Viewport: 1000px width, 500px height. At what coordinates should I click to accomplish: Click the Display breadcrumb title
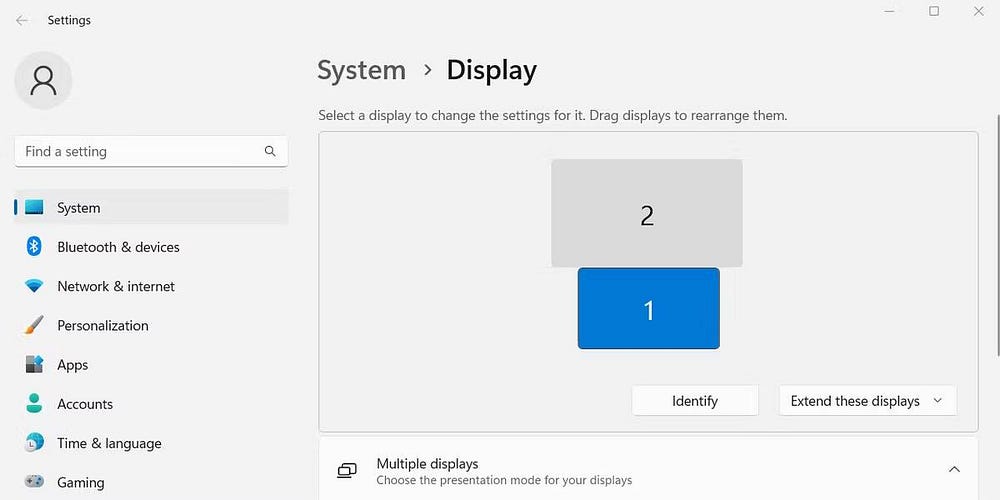click(x=491, y=70)
